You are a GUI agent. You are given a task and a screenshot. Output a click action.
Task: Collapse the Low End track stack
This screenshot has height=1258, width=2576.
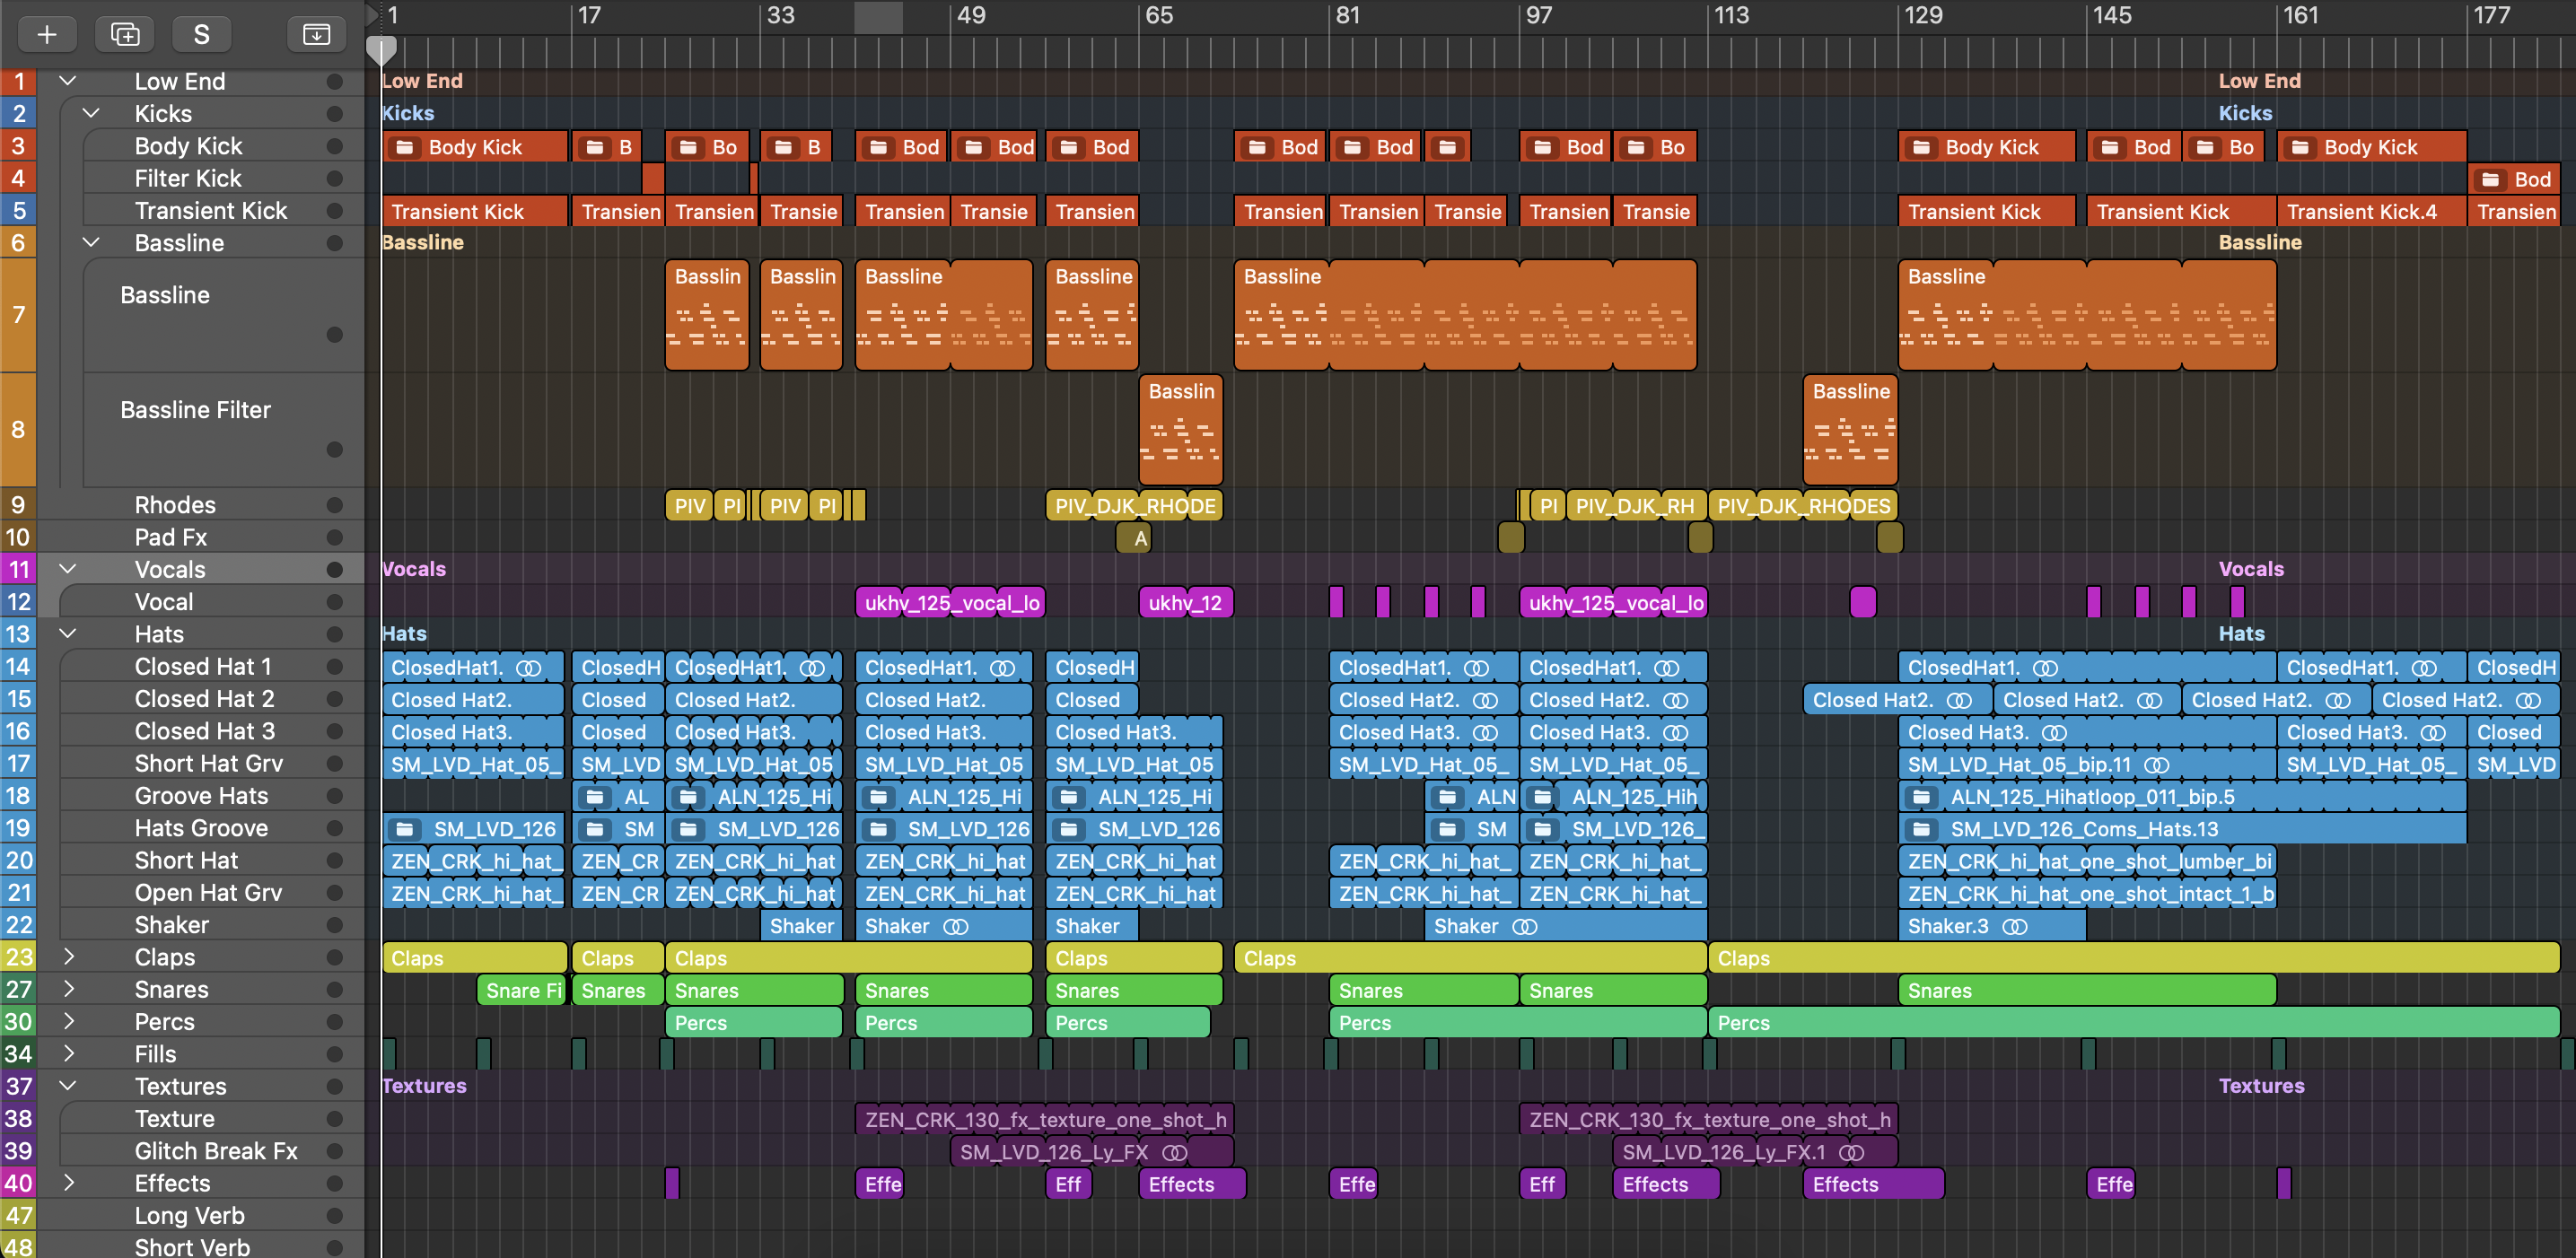67,81
